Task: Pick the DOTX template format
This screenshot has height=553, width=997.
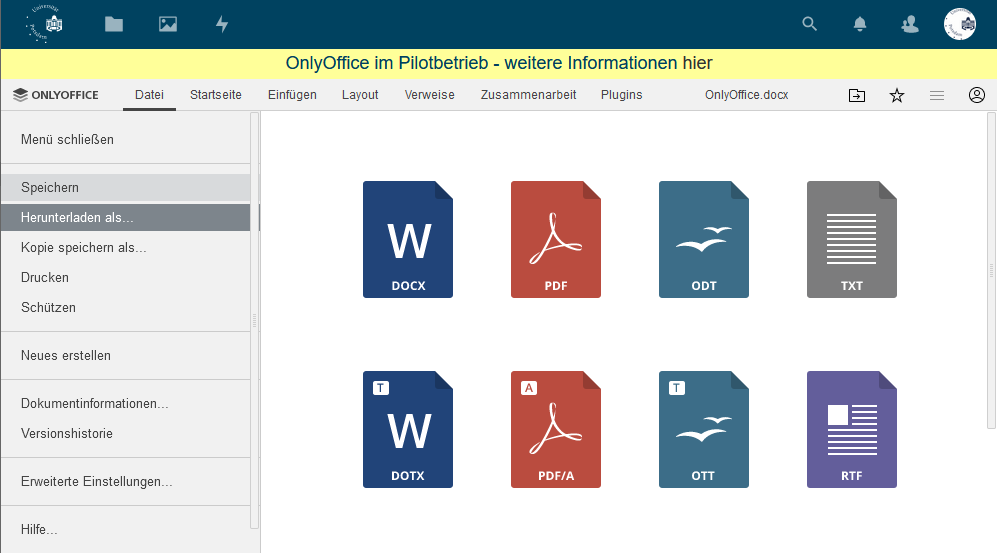Action: [408, 430]
